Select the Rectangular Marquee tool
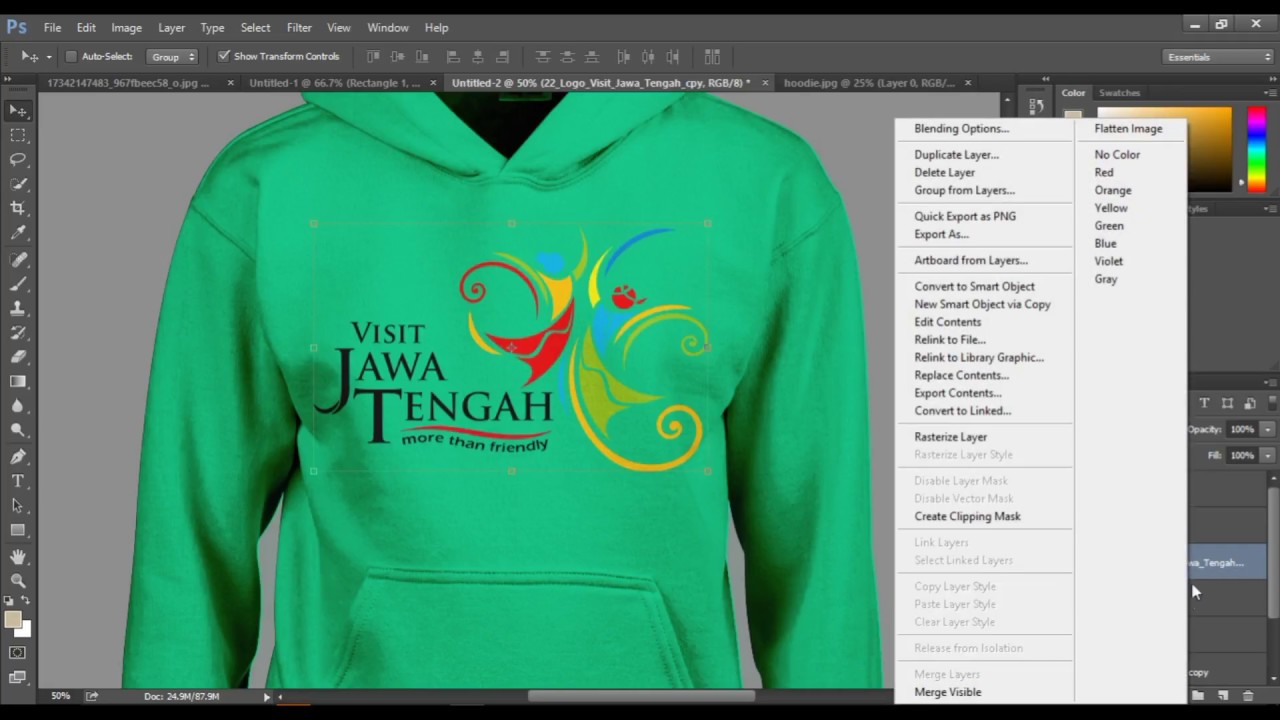1280x720 pixels. 18,135
